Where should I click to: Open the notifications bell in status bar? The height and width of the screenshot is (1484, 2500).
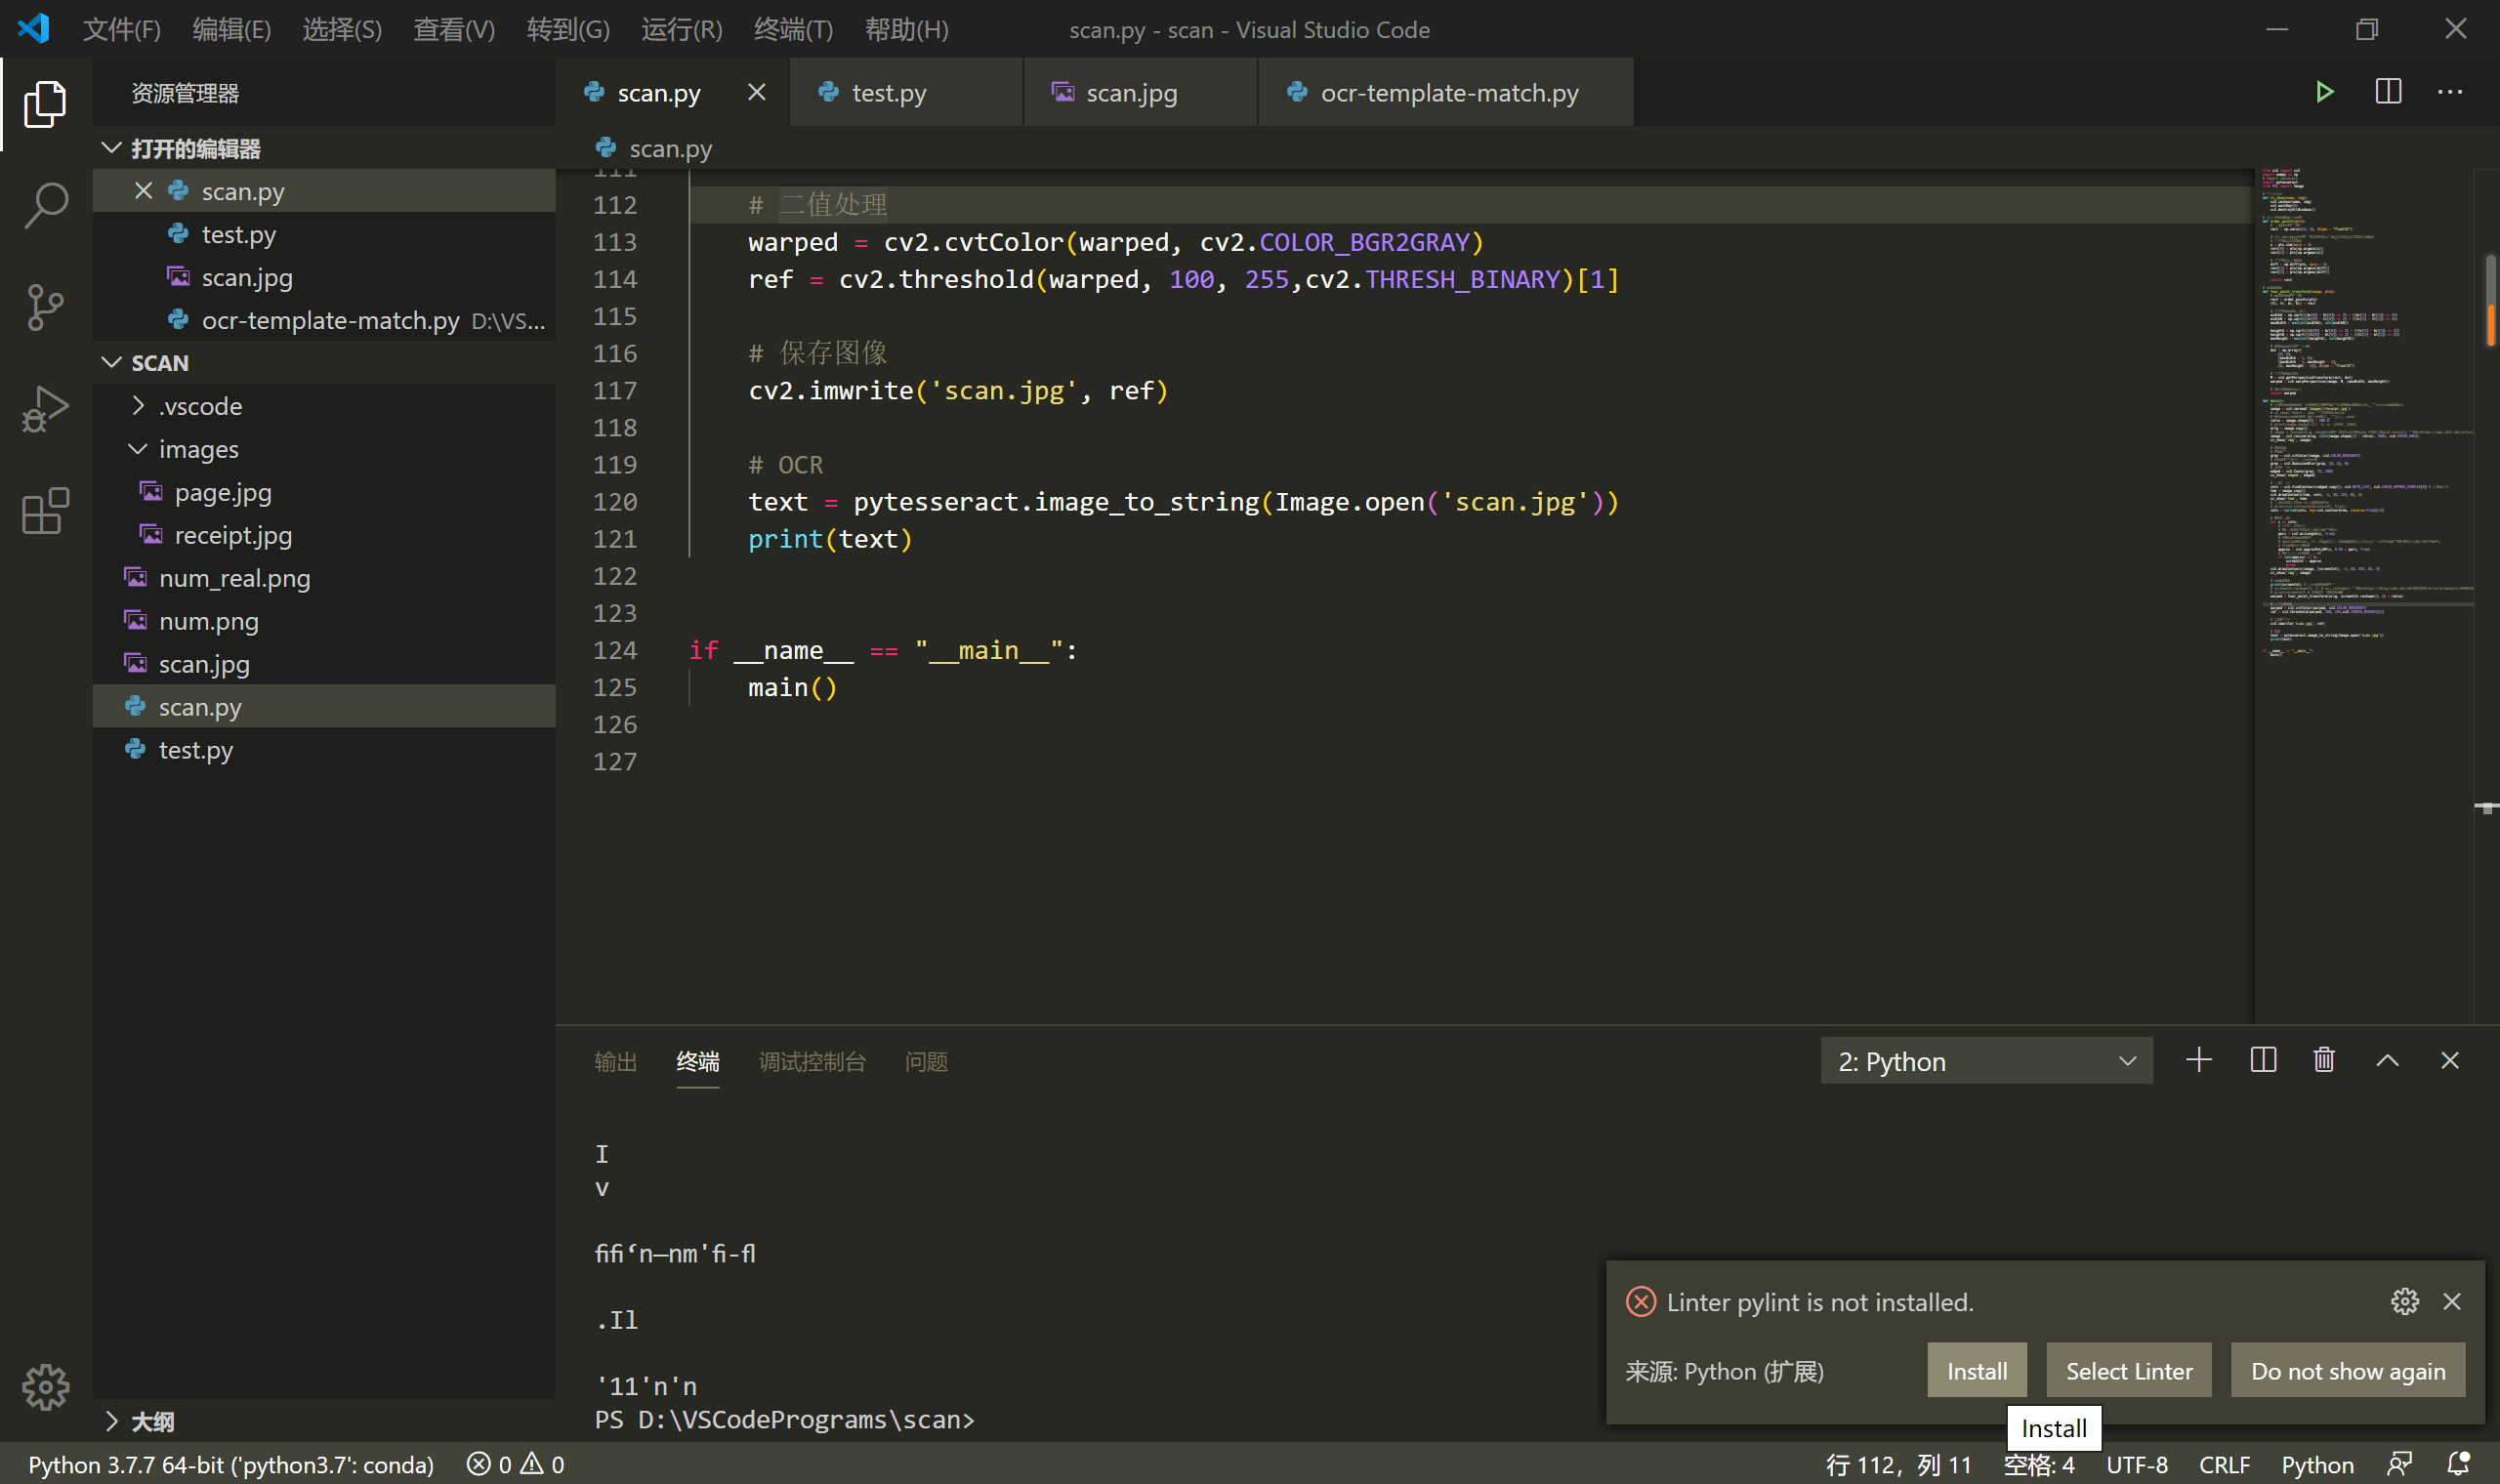point(2459,1464)
